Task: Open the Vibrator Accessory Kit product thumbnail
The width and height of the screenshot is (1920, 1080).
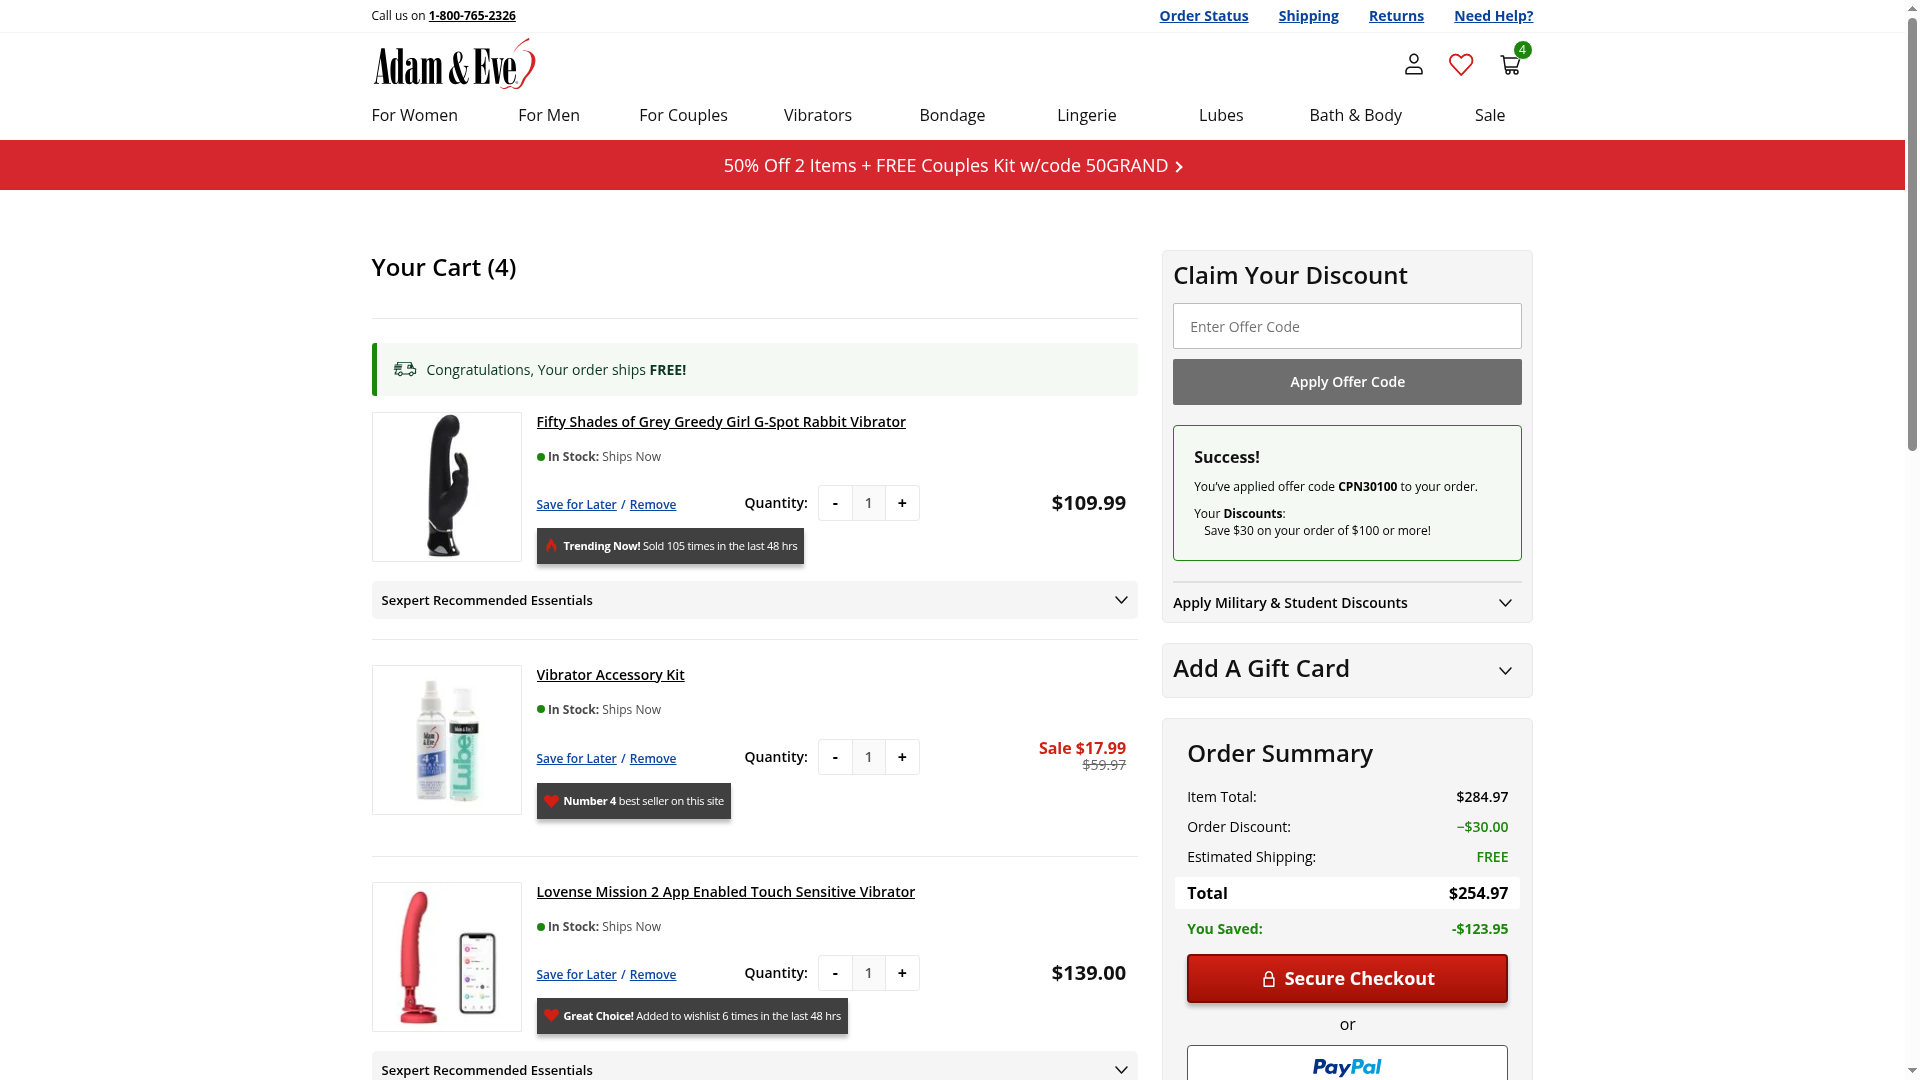Action: tap(447, 740)
